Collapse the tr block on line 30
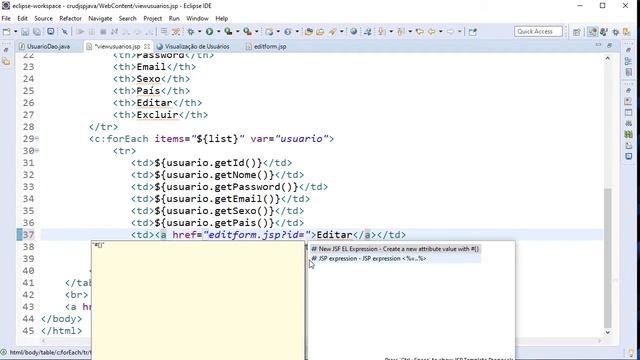640x360 pixels. (x=37, y=151)
